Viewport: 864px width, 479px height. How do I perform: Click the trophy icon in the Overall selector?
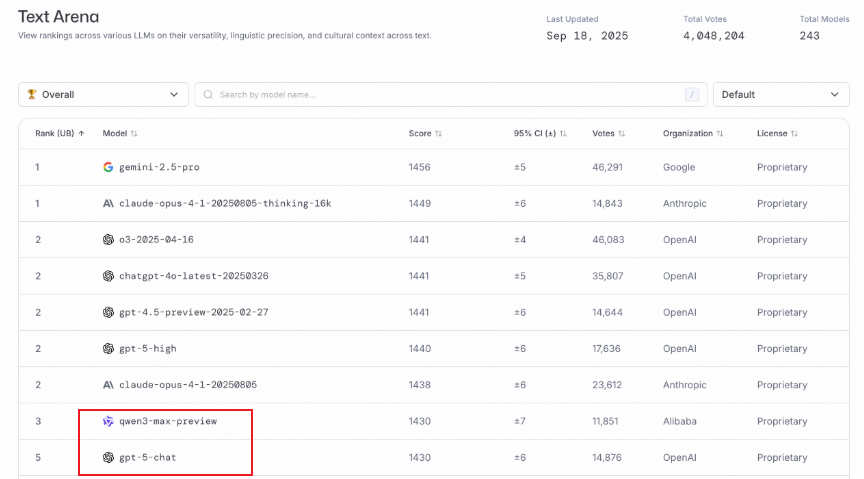31,94
